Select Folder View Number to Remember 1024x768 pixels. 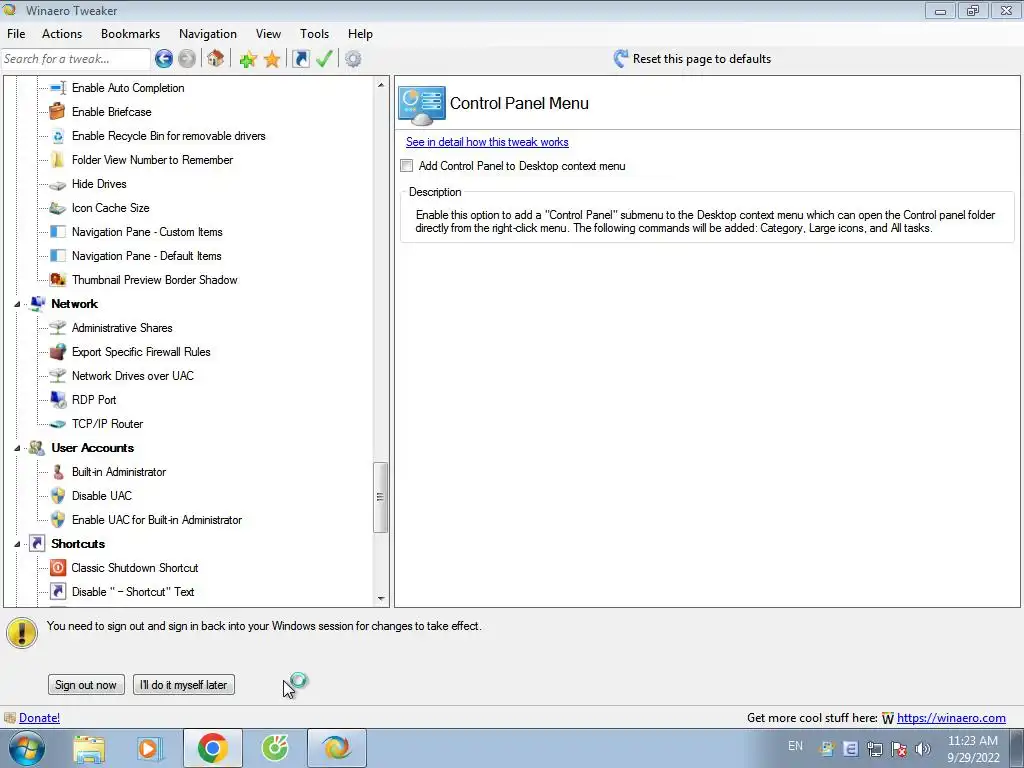click(x=152, y=160)
